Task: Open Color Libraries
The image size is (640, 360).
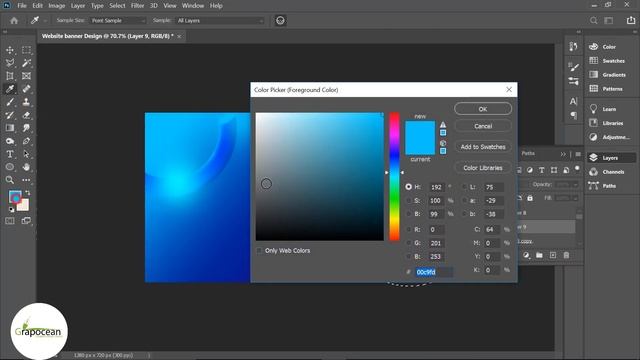Action: [x=483, y=168]
